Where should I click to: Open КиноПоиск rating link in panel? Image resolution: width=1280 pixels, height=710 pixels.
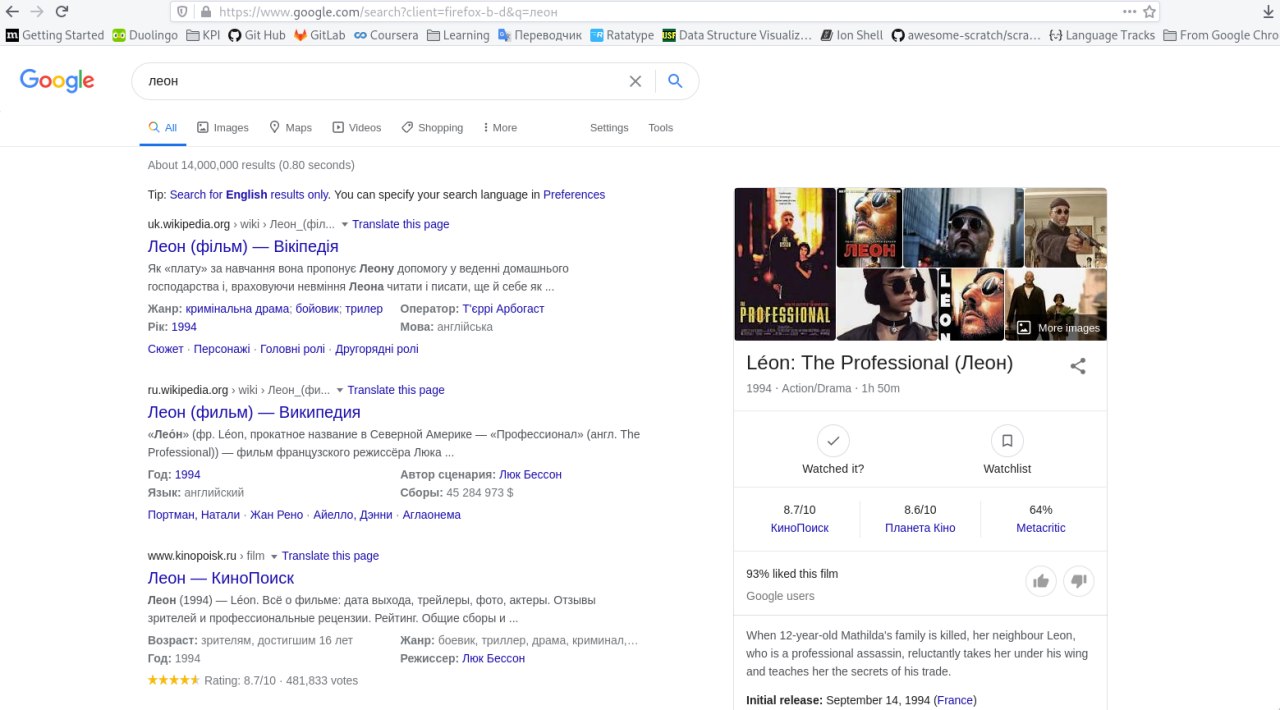pos(799,528)
